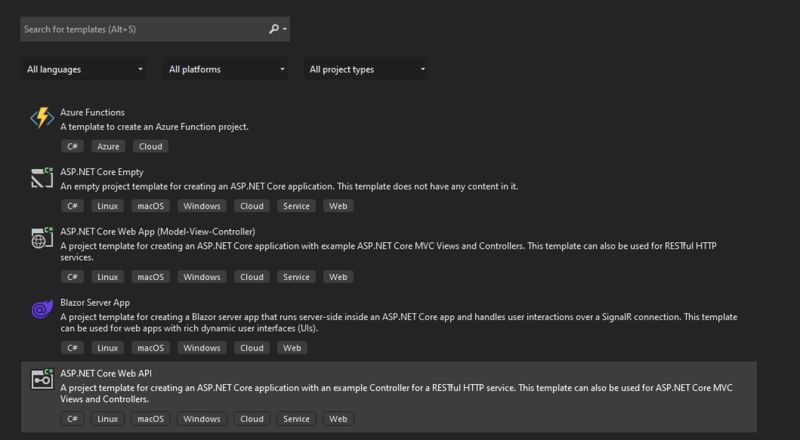This screenshot has height=440, width=800.
Task: Click the Azure Functions description text
Action: tap(155, 127)
